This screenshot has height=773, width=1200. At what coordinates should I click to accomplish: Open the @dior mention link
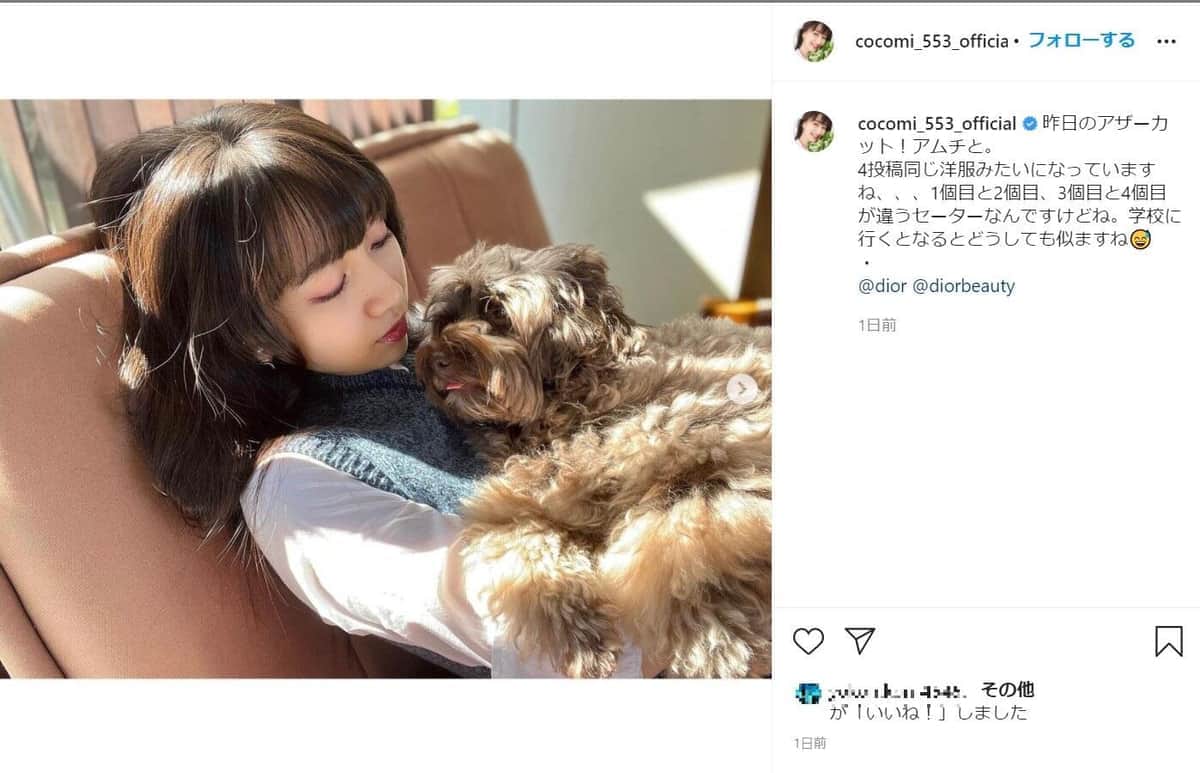881,286
